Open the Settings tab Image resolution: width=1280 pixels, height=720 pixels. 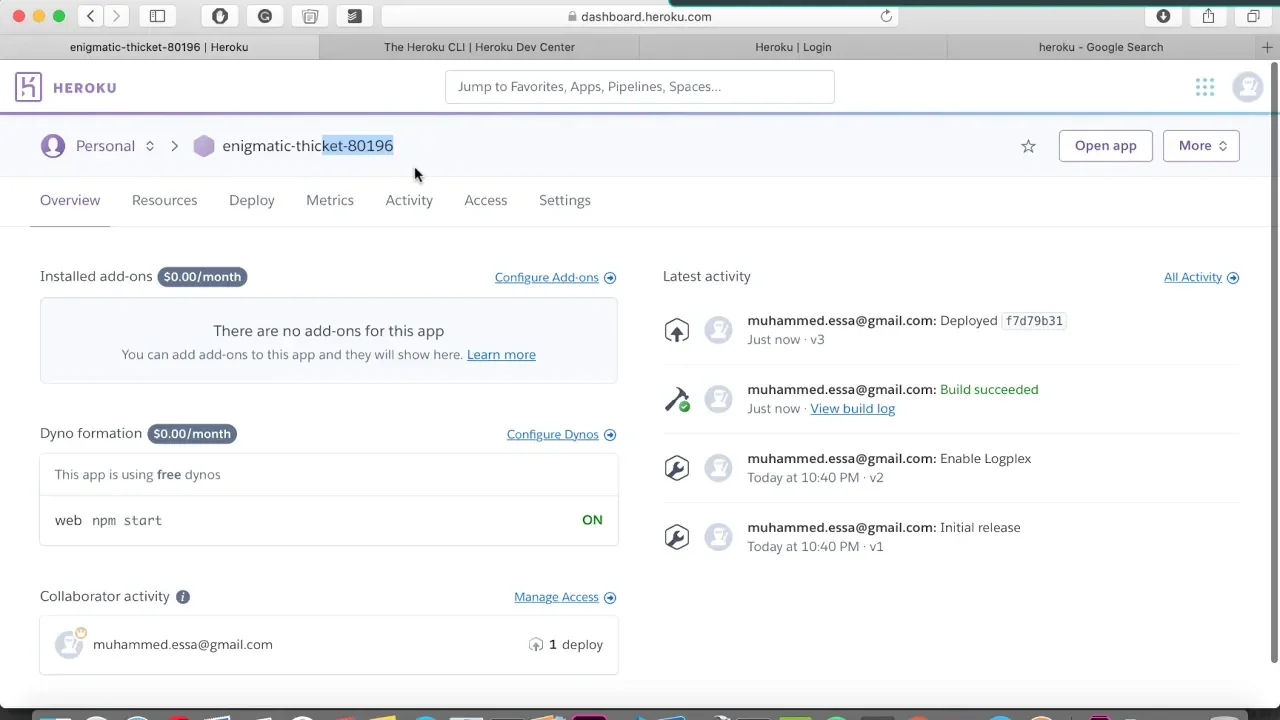pyautogui.click(x=564, y=200)
